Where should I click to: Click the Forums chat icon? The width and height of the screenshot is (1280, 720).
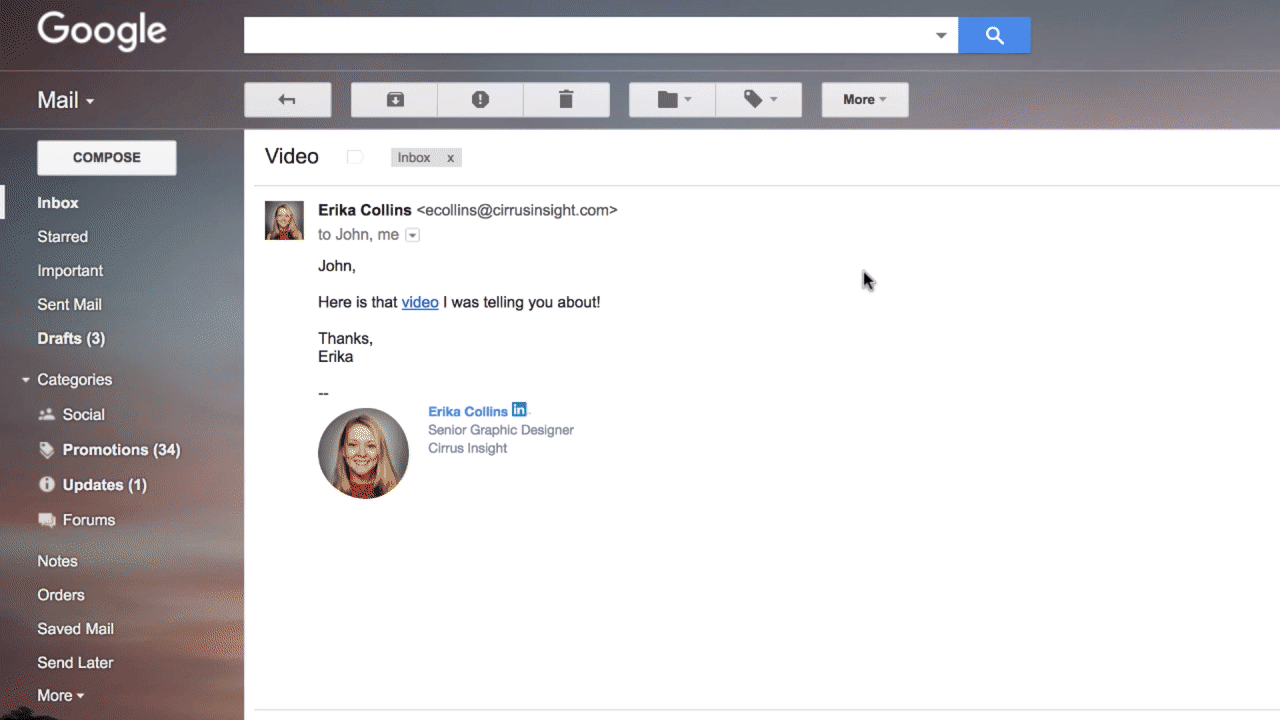[x=46, y=520]
